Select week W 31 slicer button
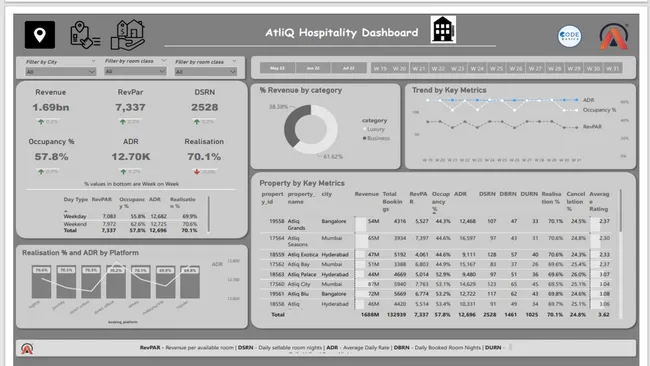The height and width of the screenshot is (366, 650). [x=613, y=68]
